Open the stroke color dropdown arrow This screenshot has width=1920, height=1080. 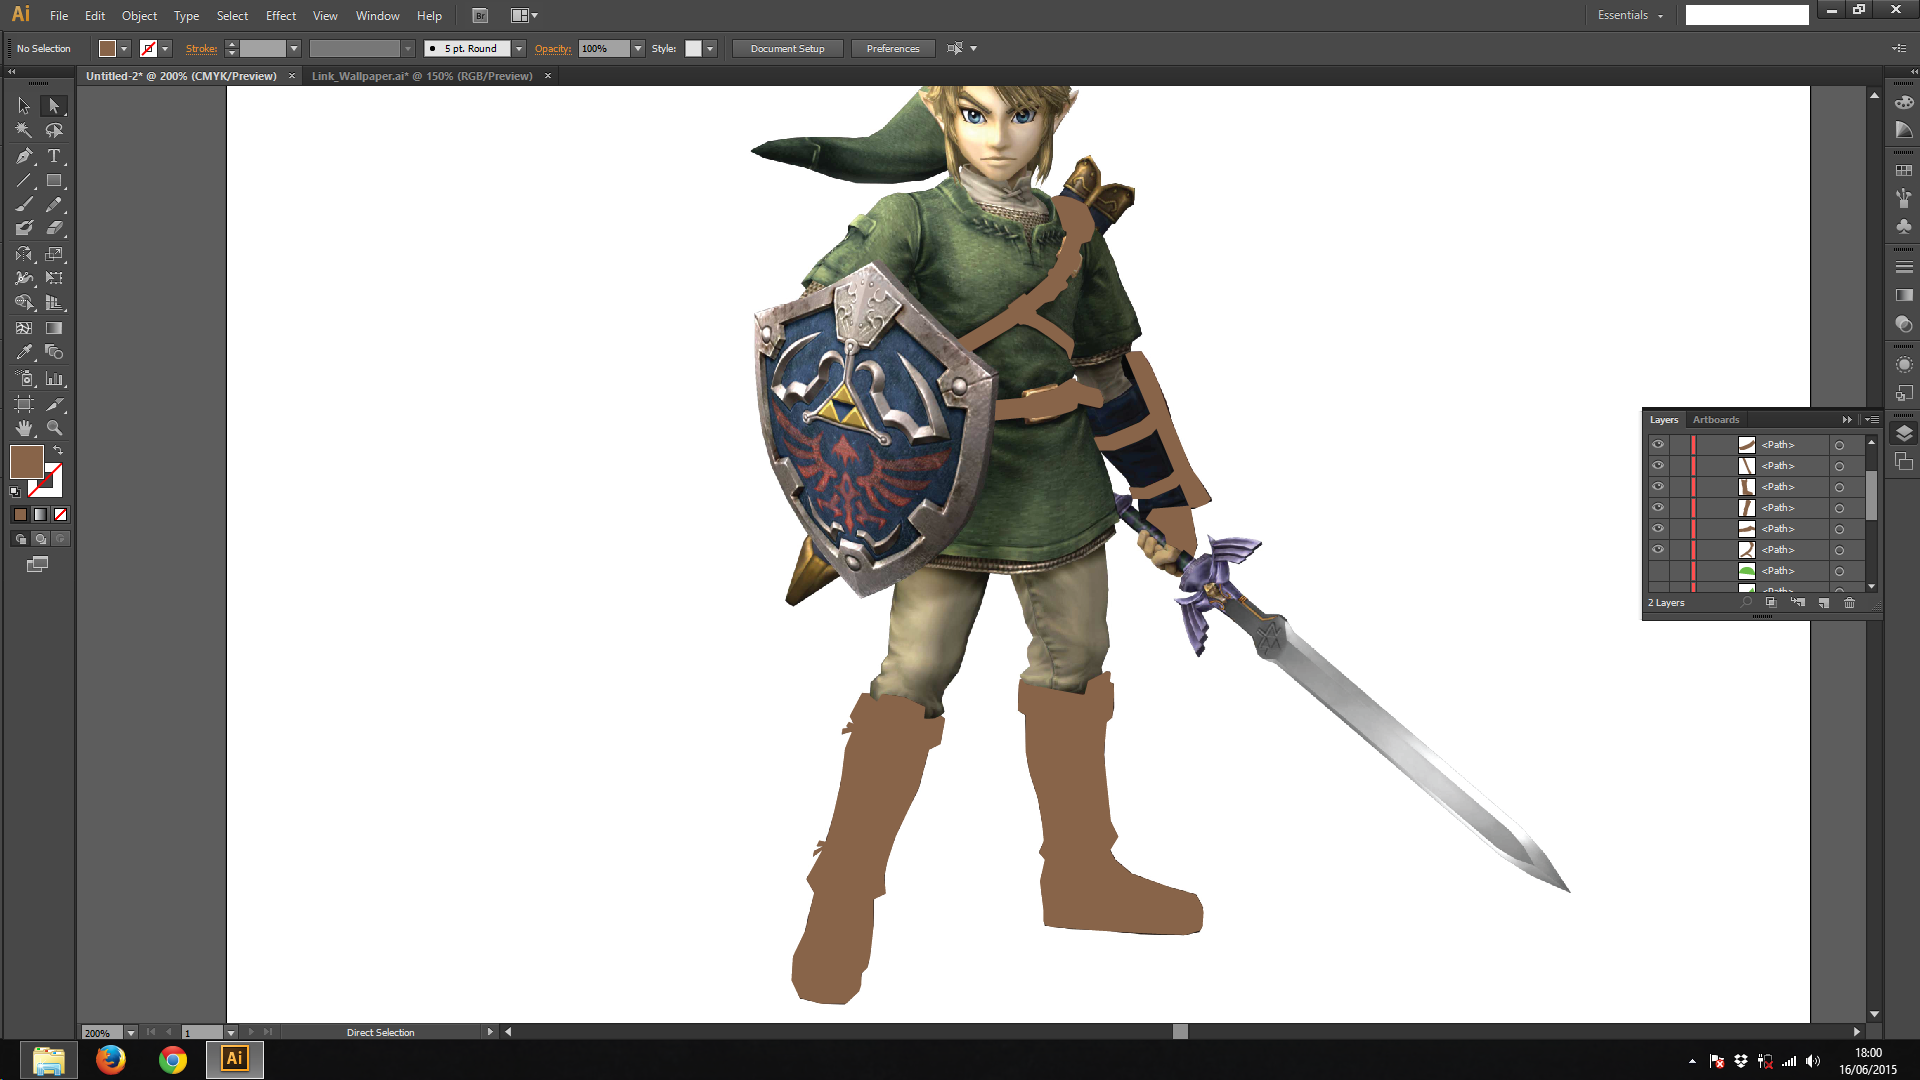(165, 48)
